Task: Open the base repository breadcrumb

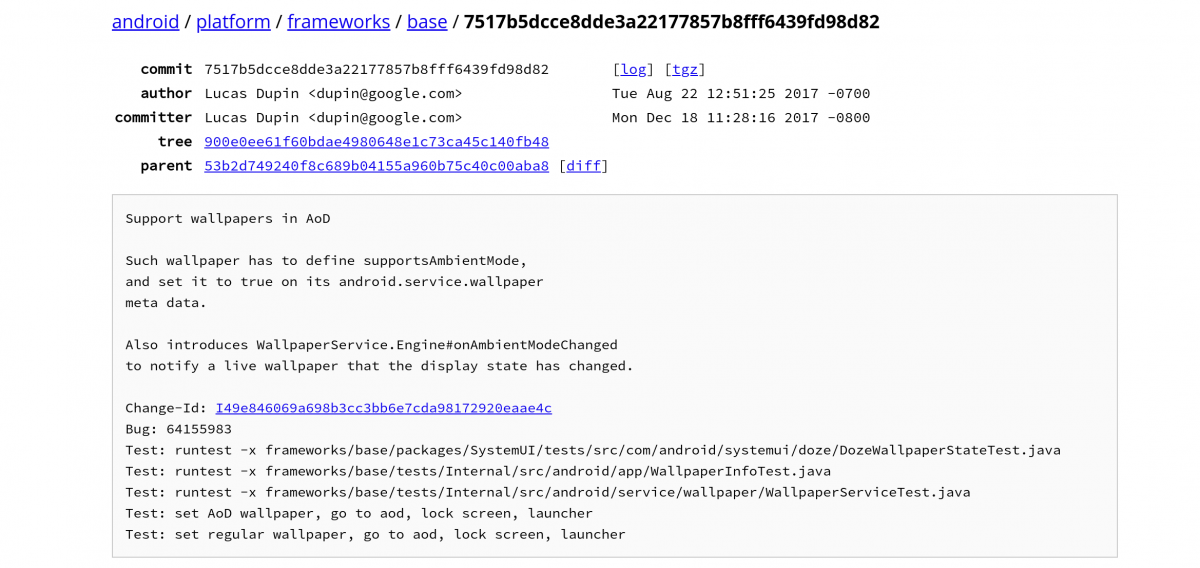Action: coord(427,21)
